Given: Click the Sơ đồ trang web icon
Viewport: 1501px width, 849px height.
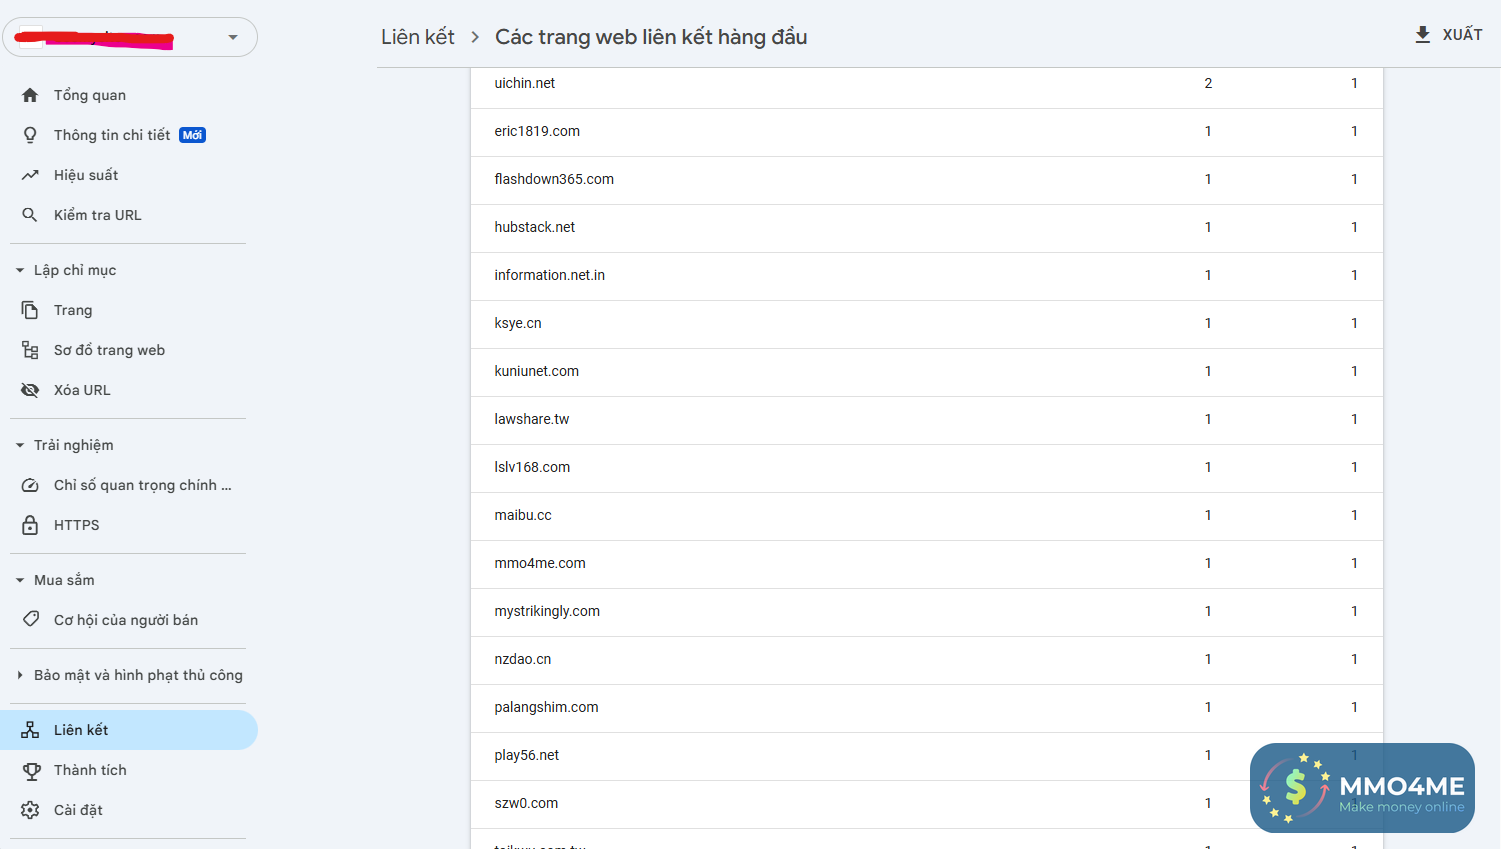Looking at the screenshot, I should click(x=30, y=350).
